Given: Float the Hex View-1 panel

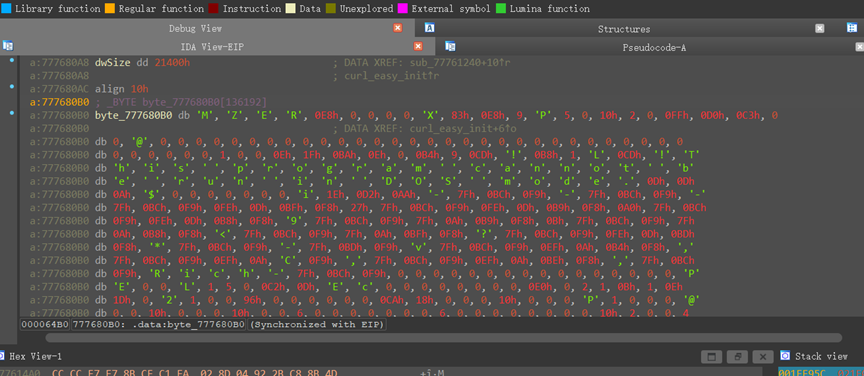Looking at the screenshot, I should (737, 357).
